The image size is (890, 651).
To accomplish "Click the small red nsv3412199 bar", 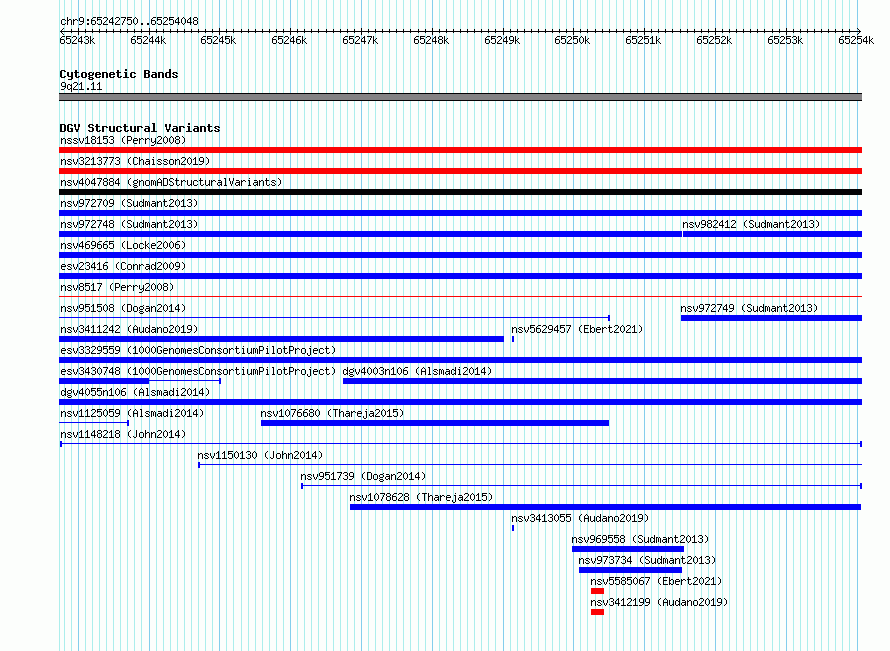I will click(597, 612).
